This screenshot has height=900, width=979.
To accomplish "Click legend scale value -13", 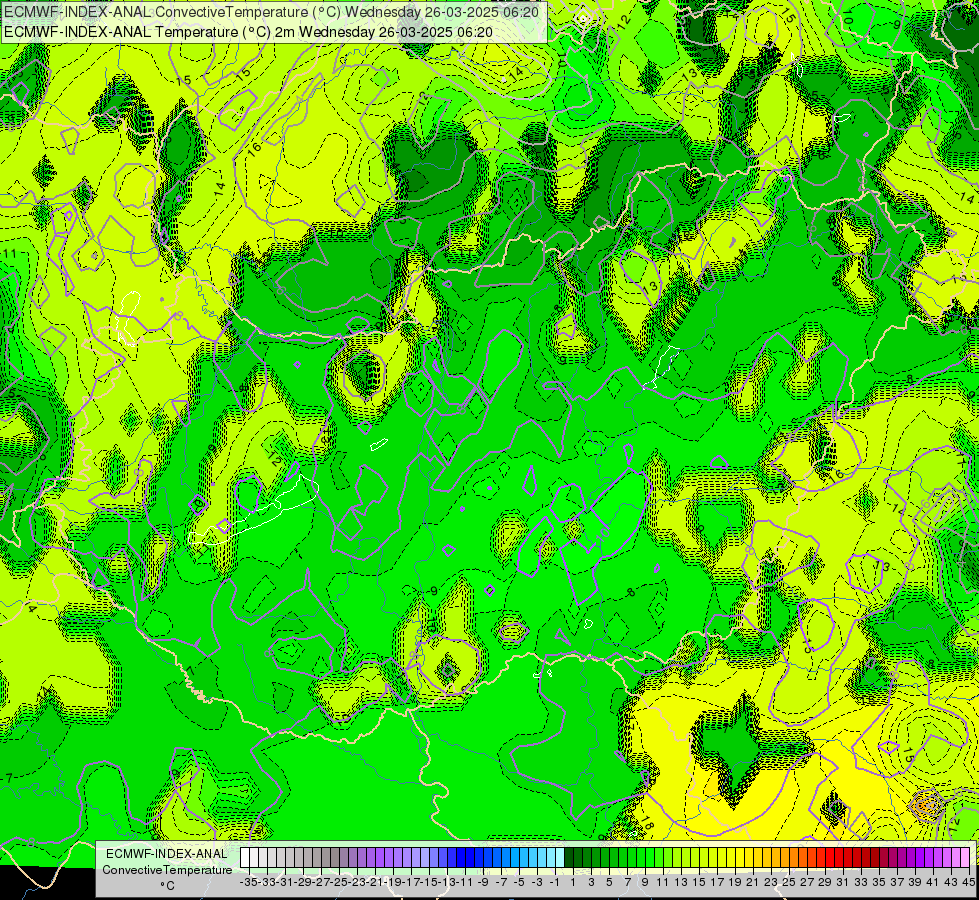I will 447,882.
